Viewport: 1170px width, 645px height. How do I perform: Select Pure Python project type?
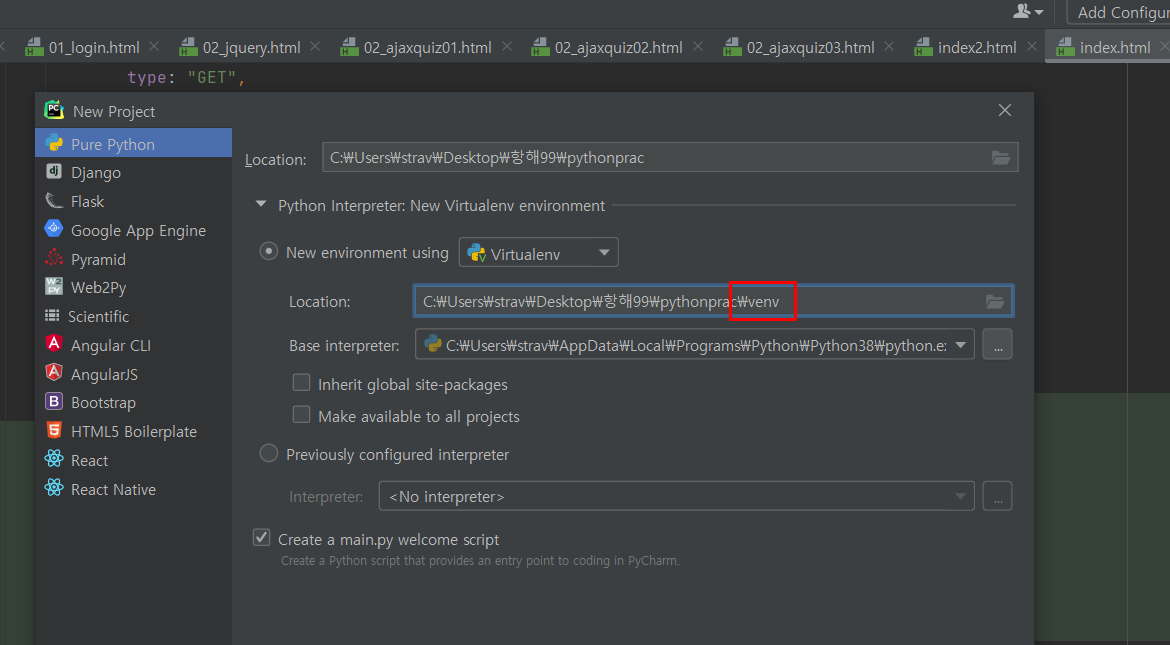[x=134, y=144]
